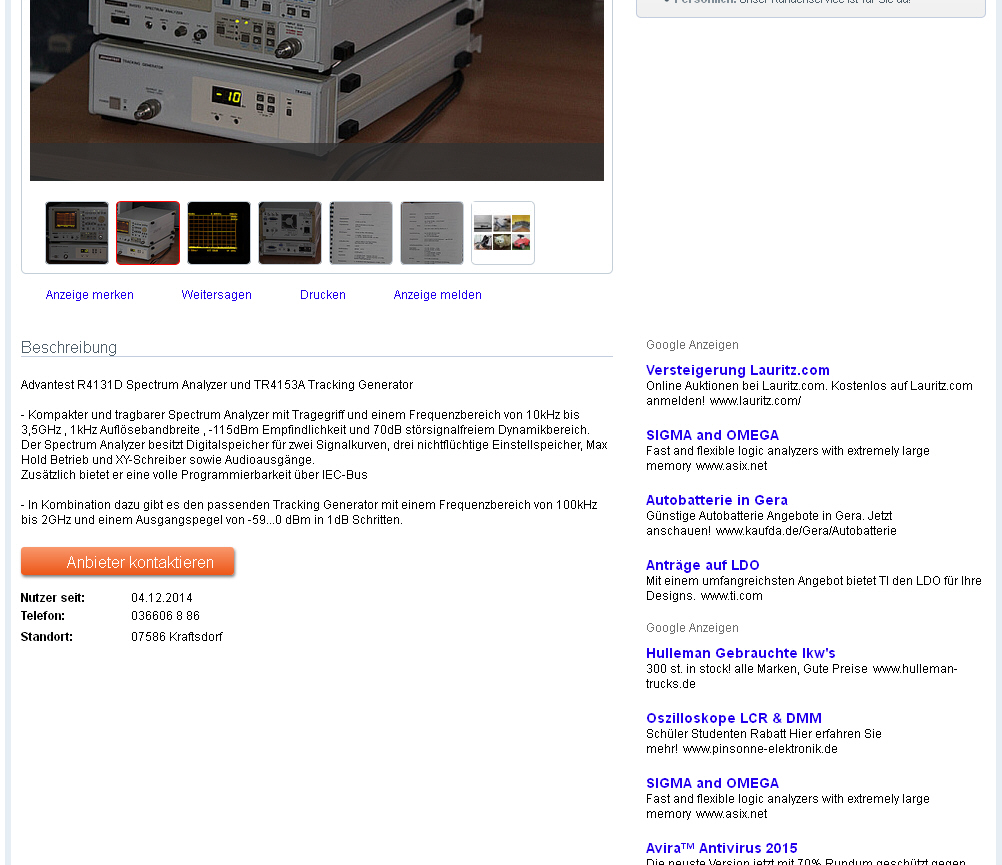Report the ad via Anzeige melden
The width and height of the screenshot is (1002, 865).
click(x=438, y=295)
